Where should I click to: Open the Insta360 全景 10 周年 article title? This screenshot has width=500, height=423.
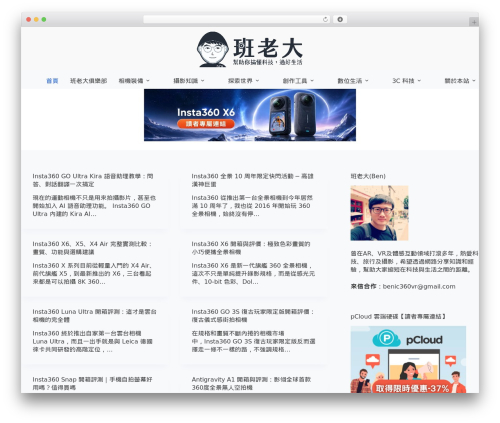coord(252,180)
